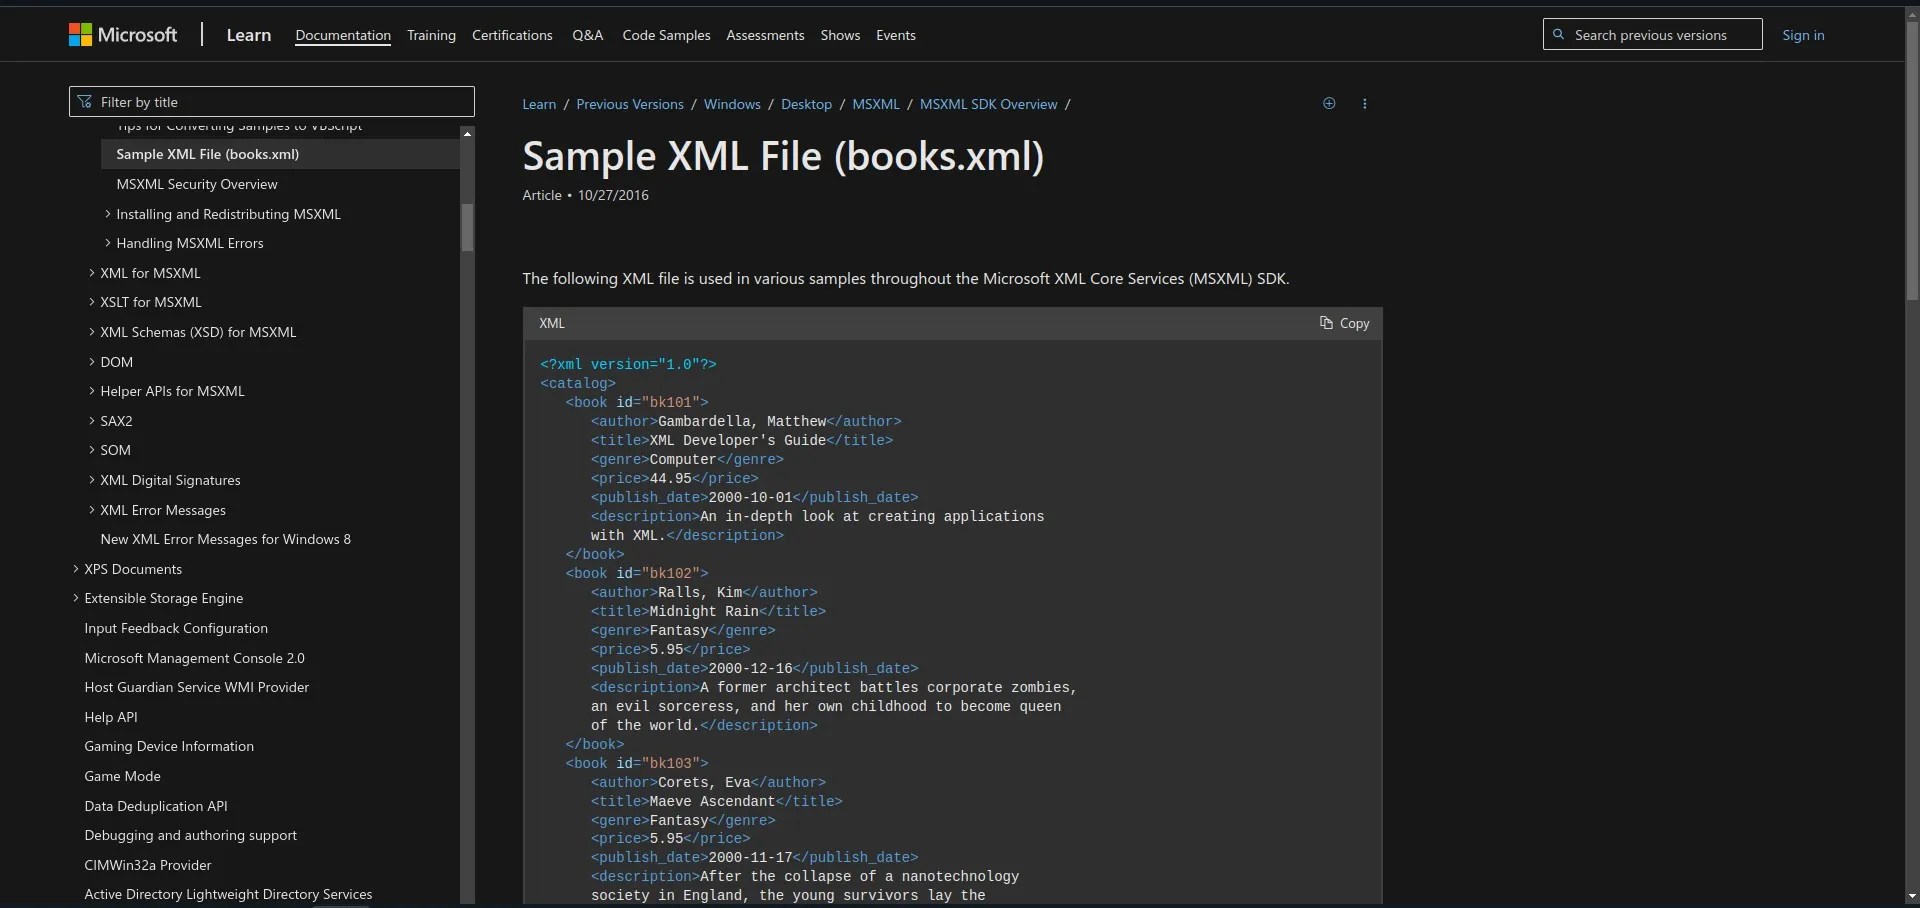
Task: Click the Sign in button
Action: click(1803, 35)
